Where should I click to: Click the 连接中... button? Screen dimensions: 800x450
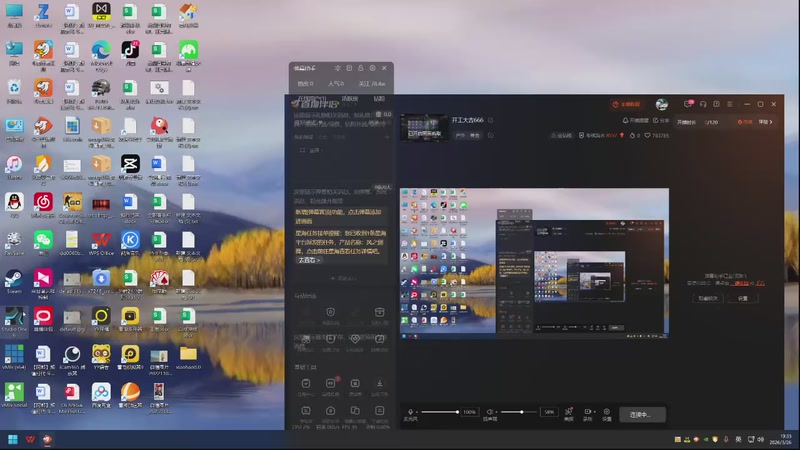642,414
